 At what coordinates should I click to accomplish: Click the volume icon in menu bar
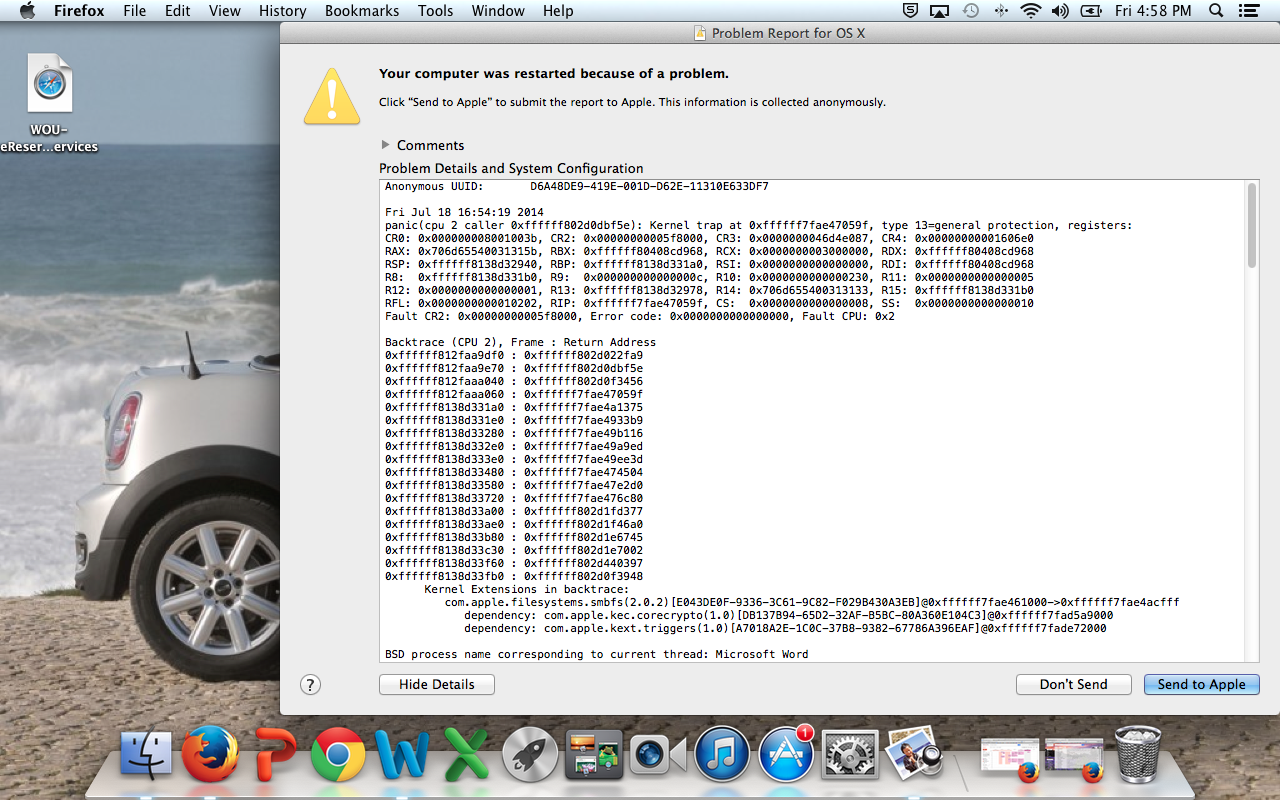(1061, 11)
